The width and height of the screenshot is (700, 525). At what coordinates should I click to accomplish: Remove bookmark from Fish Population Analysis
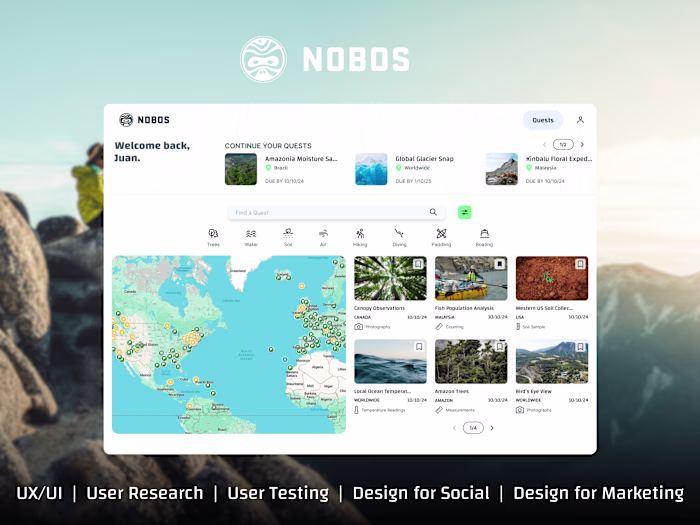500,264
